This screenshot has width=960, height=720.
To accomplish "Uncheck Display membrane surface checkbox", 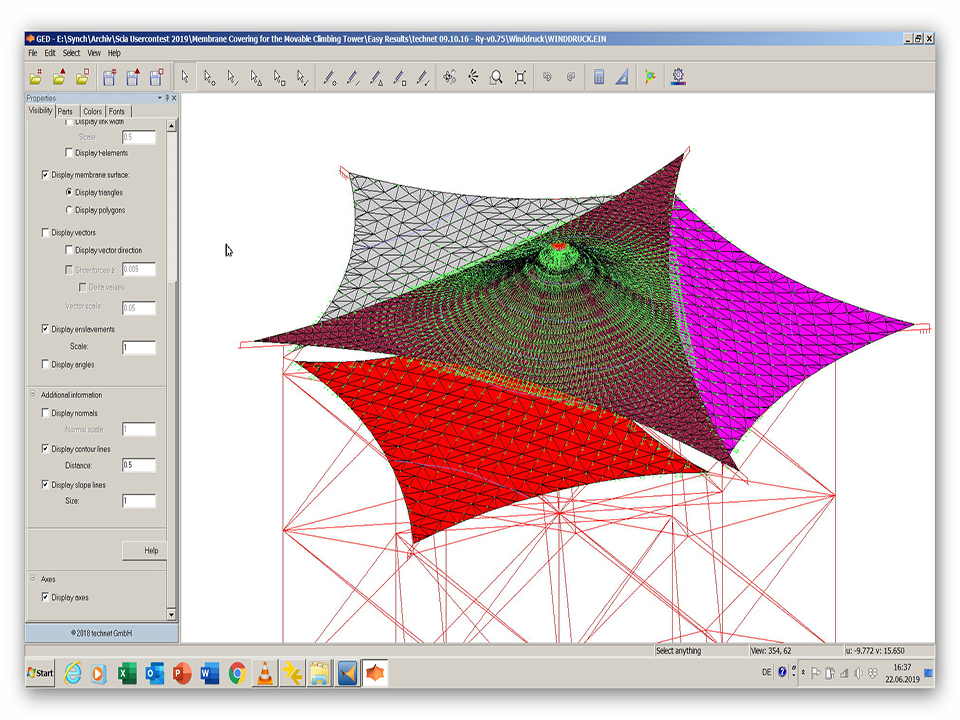I will pyautogui.click(x=45, y=174).
